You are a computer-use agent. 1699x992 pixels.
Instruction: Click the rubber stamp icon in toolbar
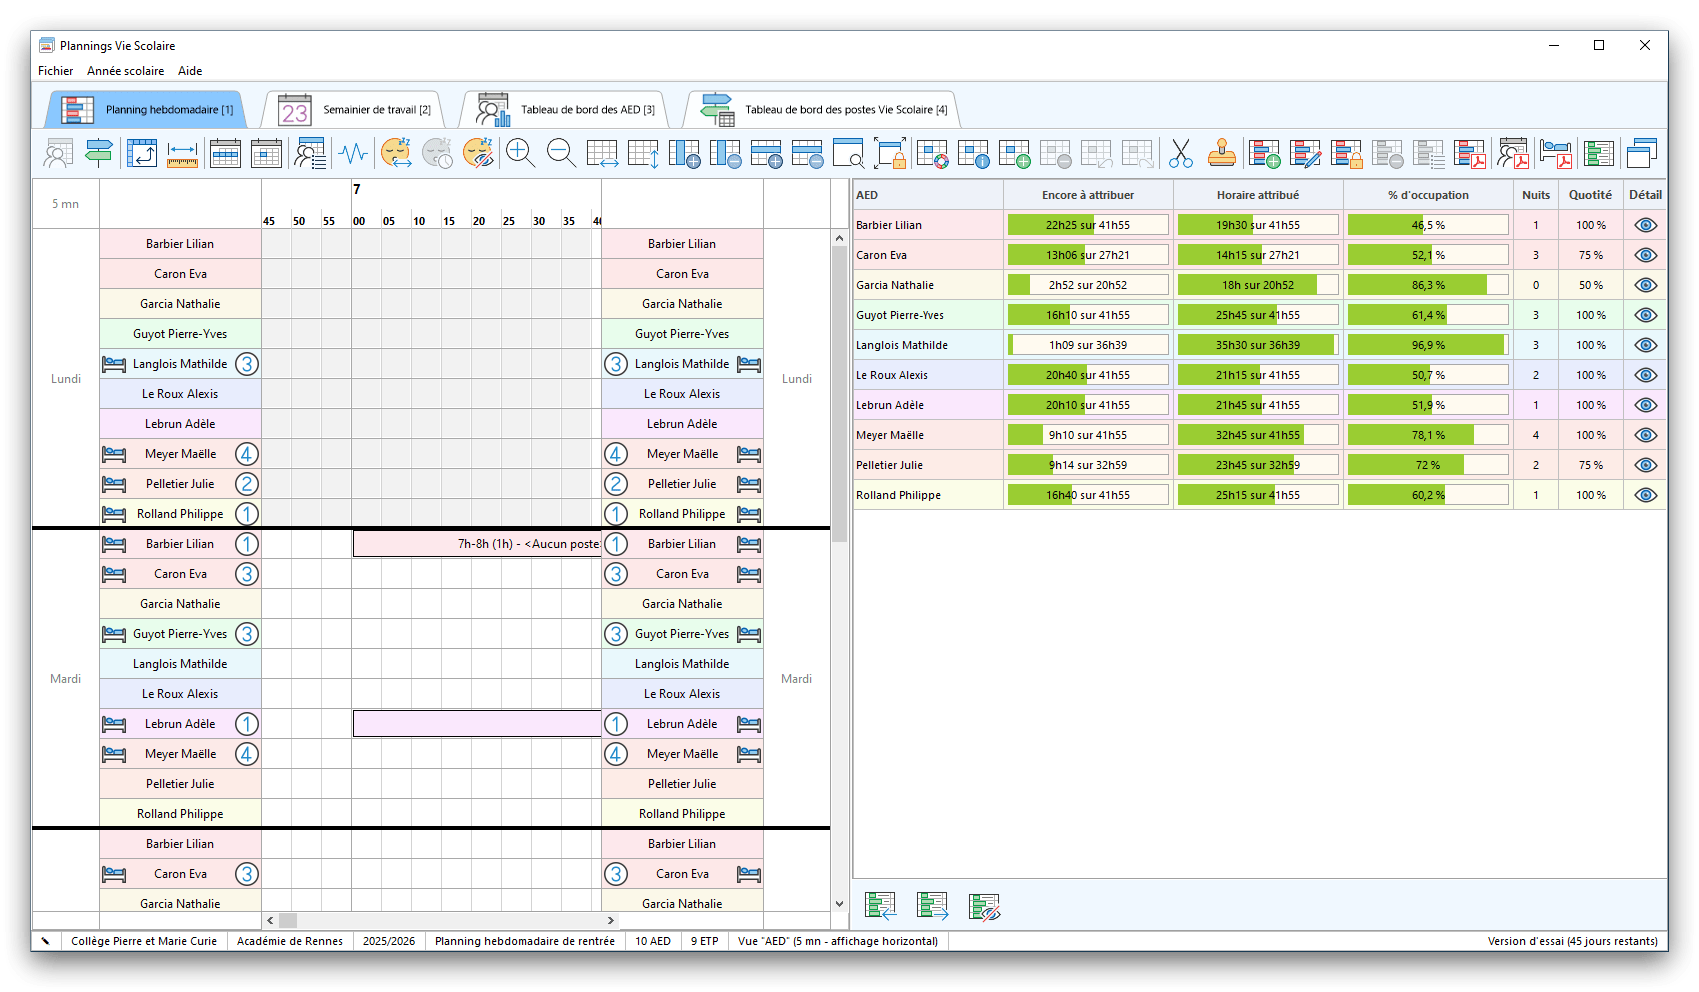(1221, 154)
